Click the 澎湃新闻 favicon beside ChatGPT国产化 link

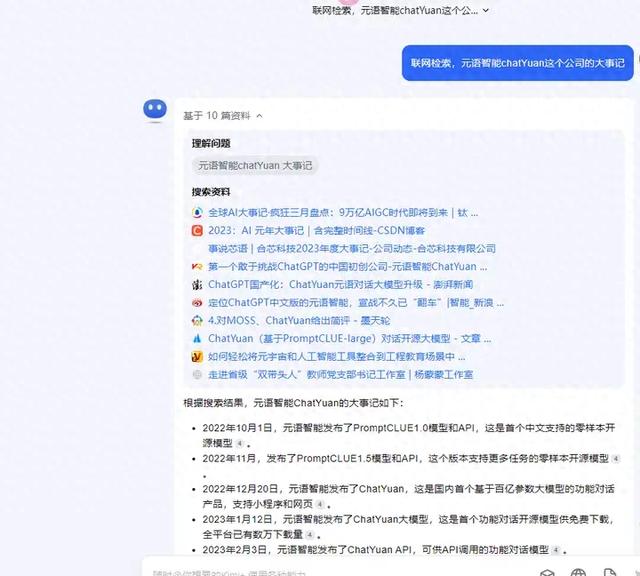[197, 285]
